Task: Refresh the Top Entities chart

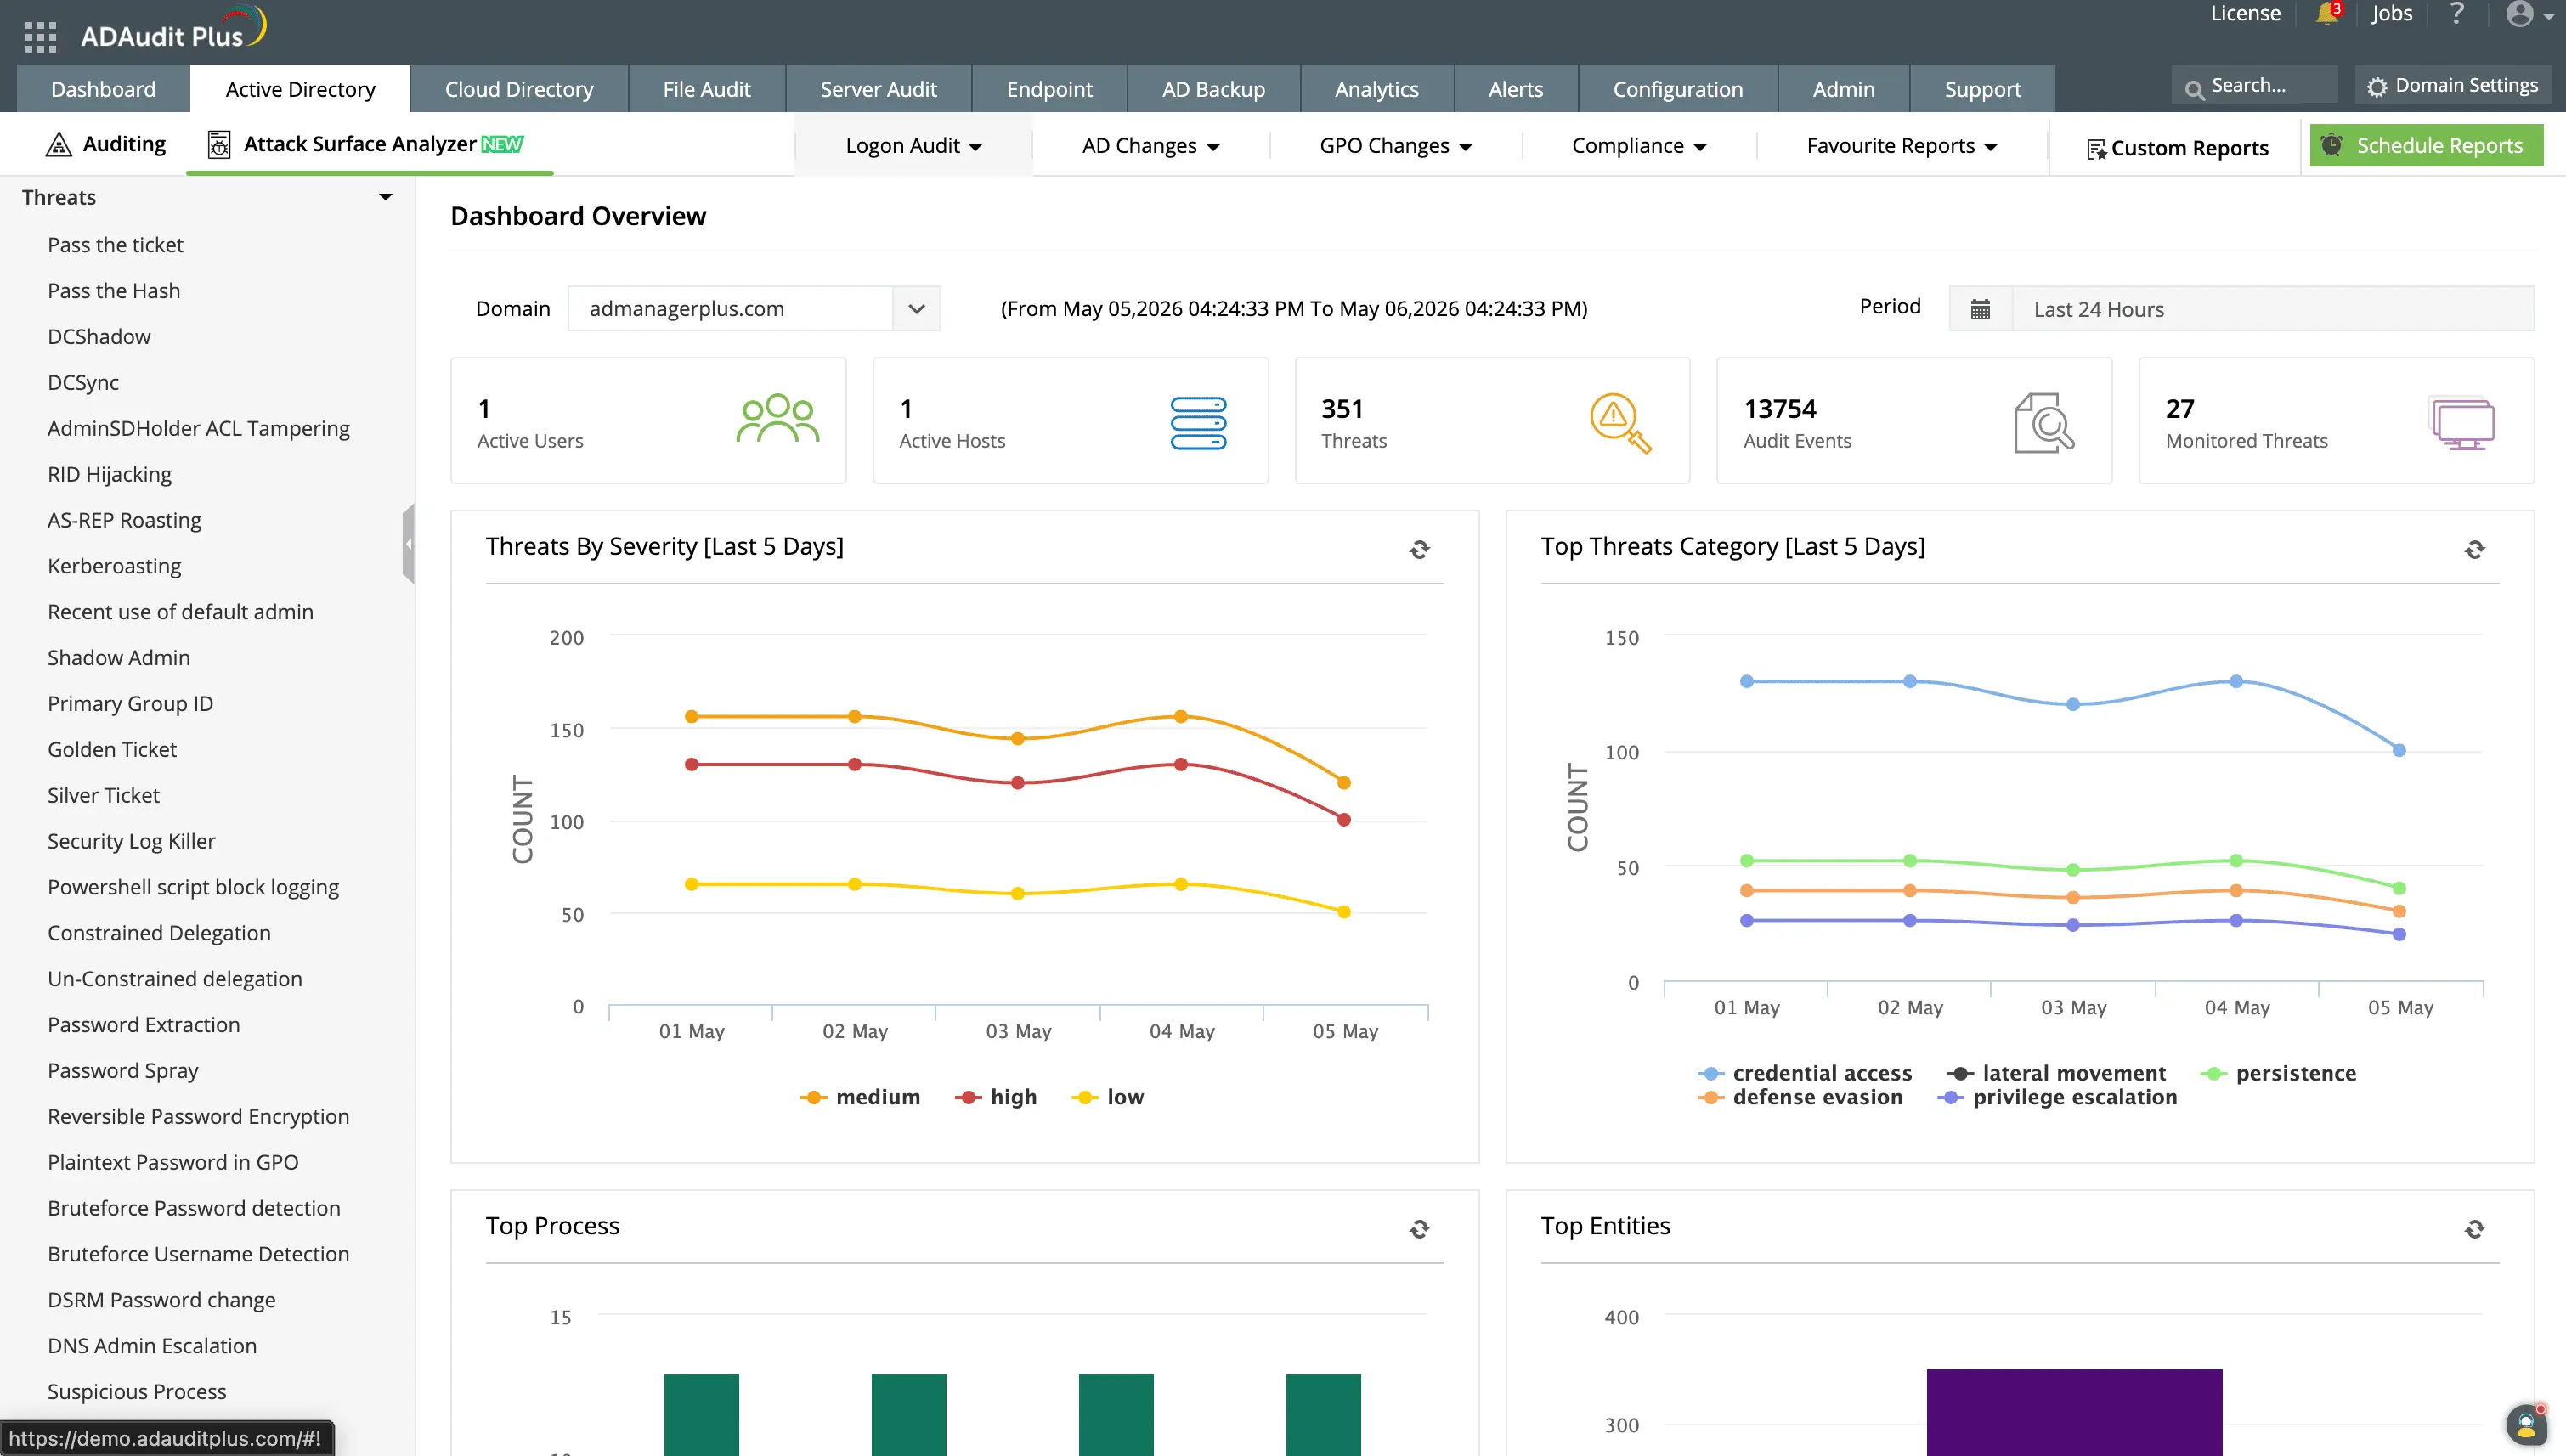Action: 2474,1229
